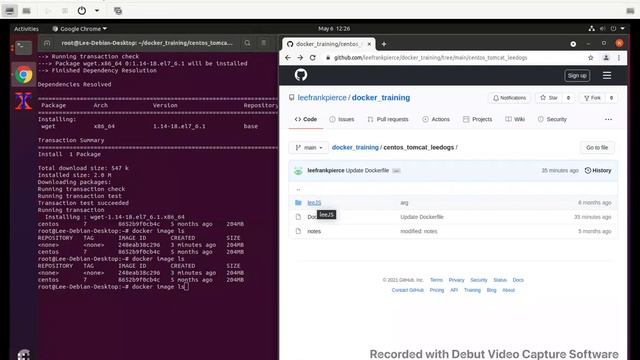
Task: Click Blog footer link
Action: pos(491,290)
